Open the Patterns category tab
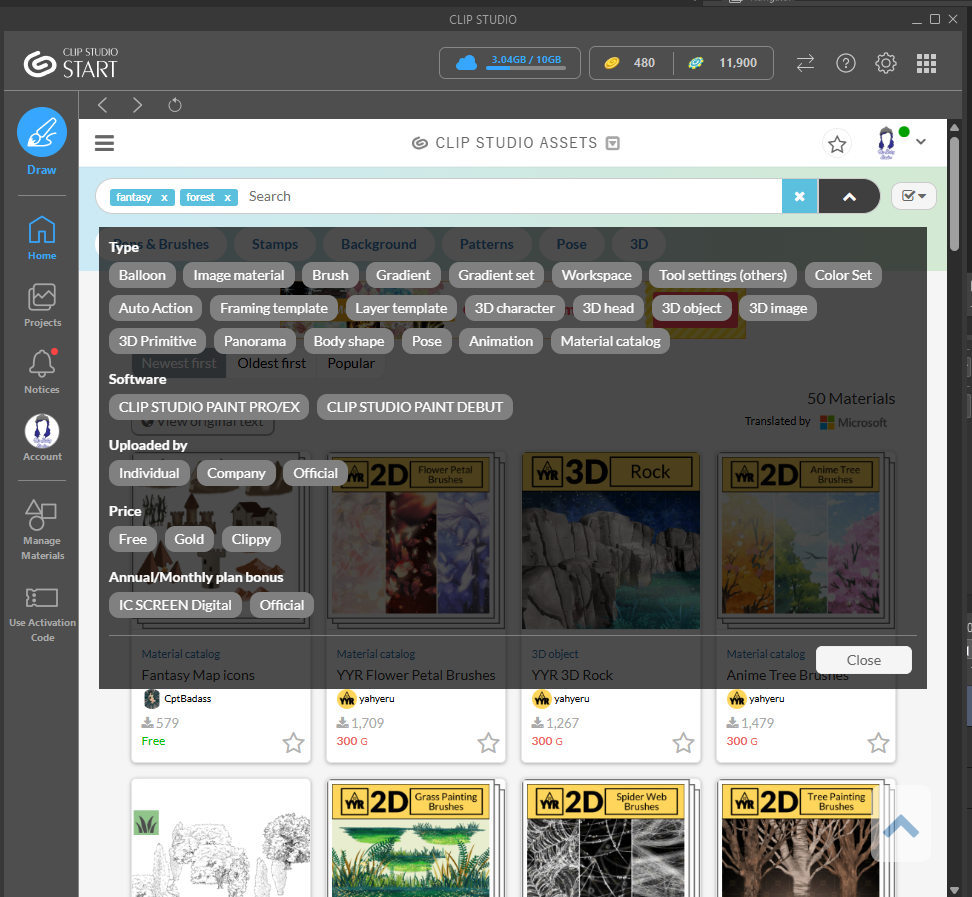The width and height of the screenshot is (972, 897). pyautogui.click(x=486, y=244)
